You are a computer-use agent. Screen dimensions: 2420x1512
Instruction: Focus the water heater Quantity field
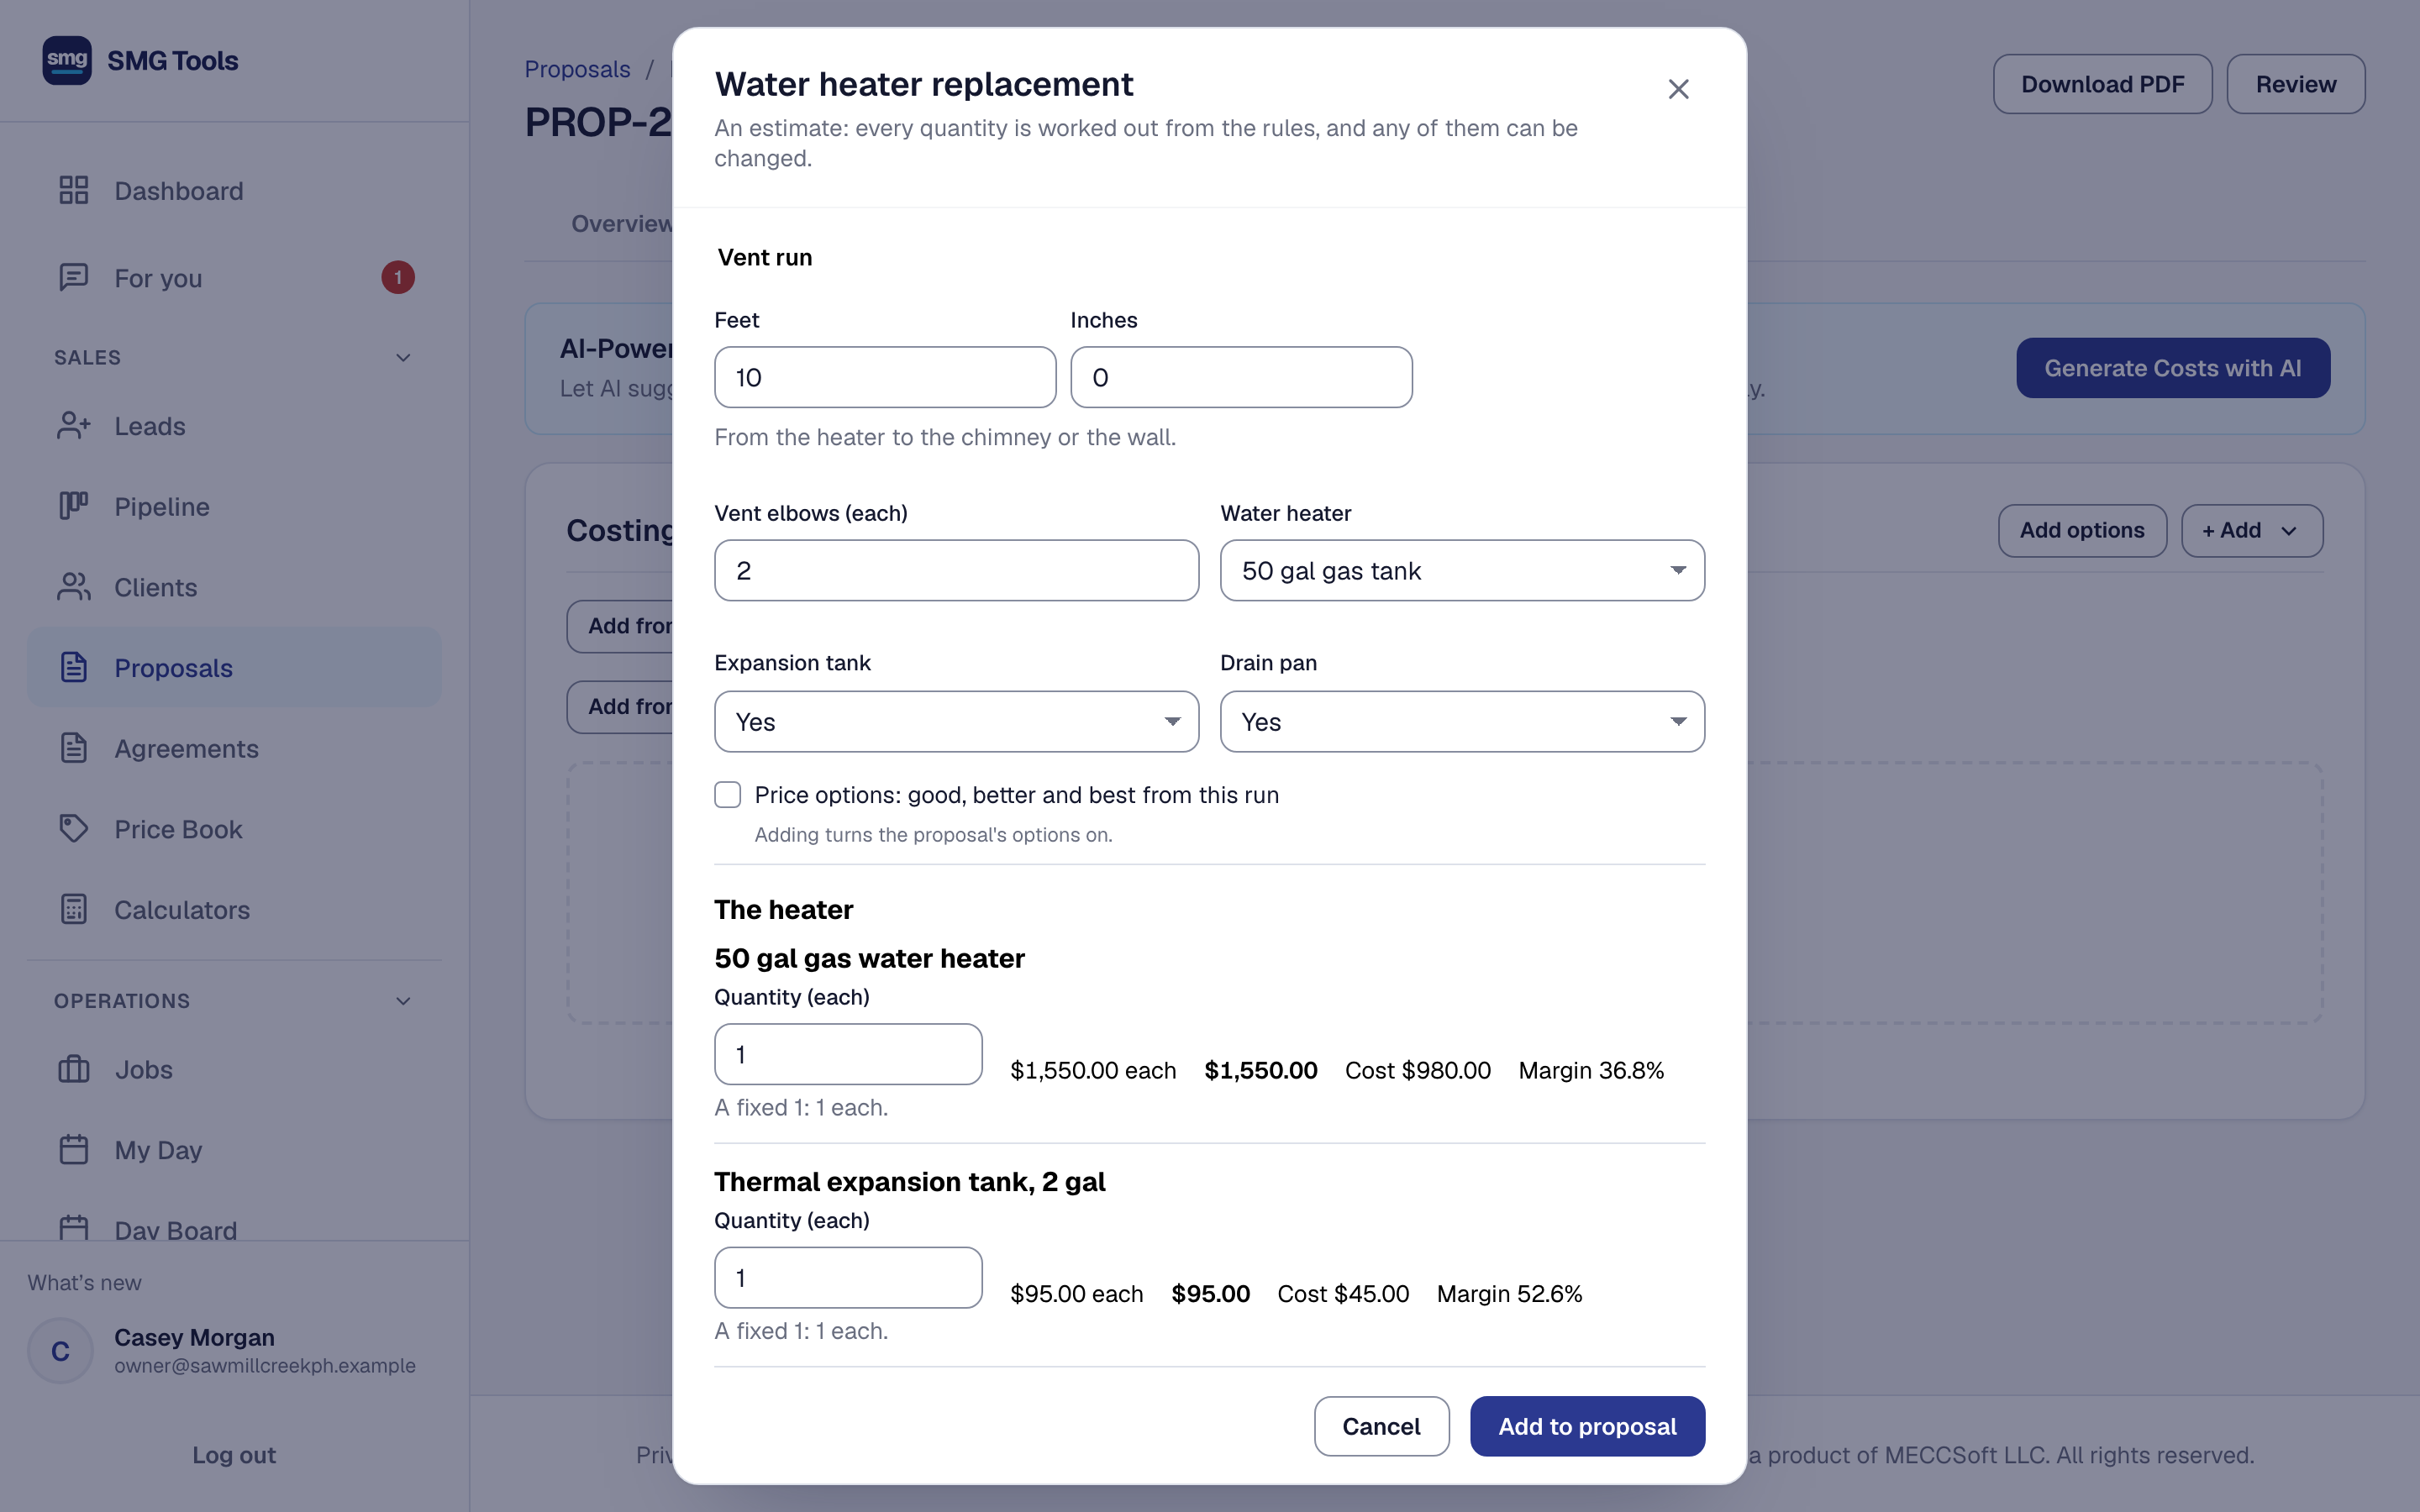pos(848,1054)
